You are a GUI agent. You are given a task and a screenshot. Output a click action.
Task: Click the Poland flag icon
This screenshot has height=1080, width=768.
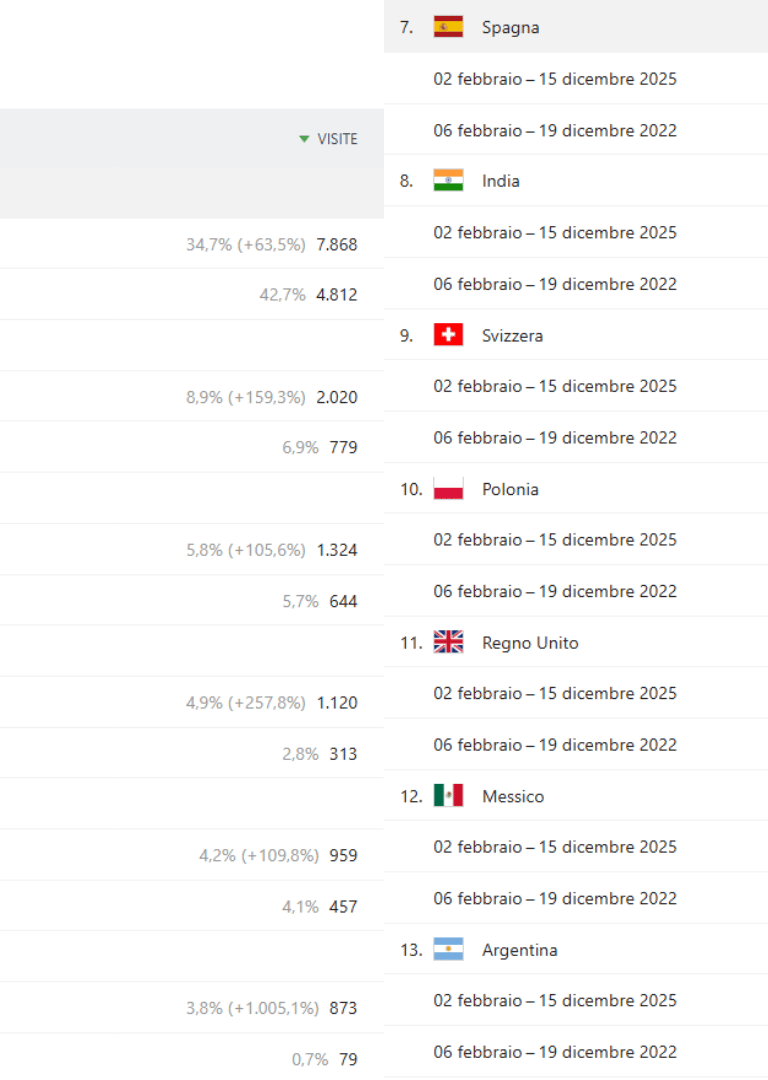pyautogui.click(x=448, y=489)
